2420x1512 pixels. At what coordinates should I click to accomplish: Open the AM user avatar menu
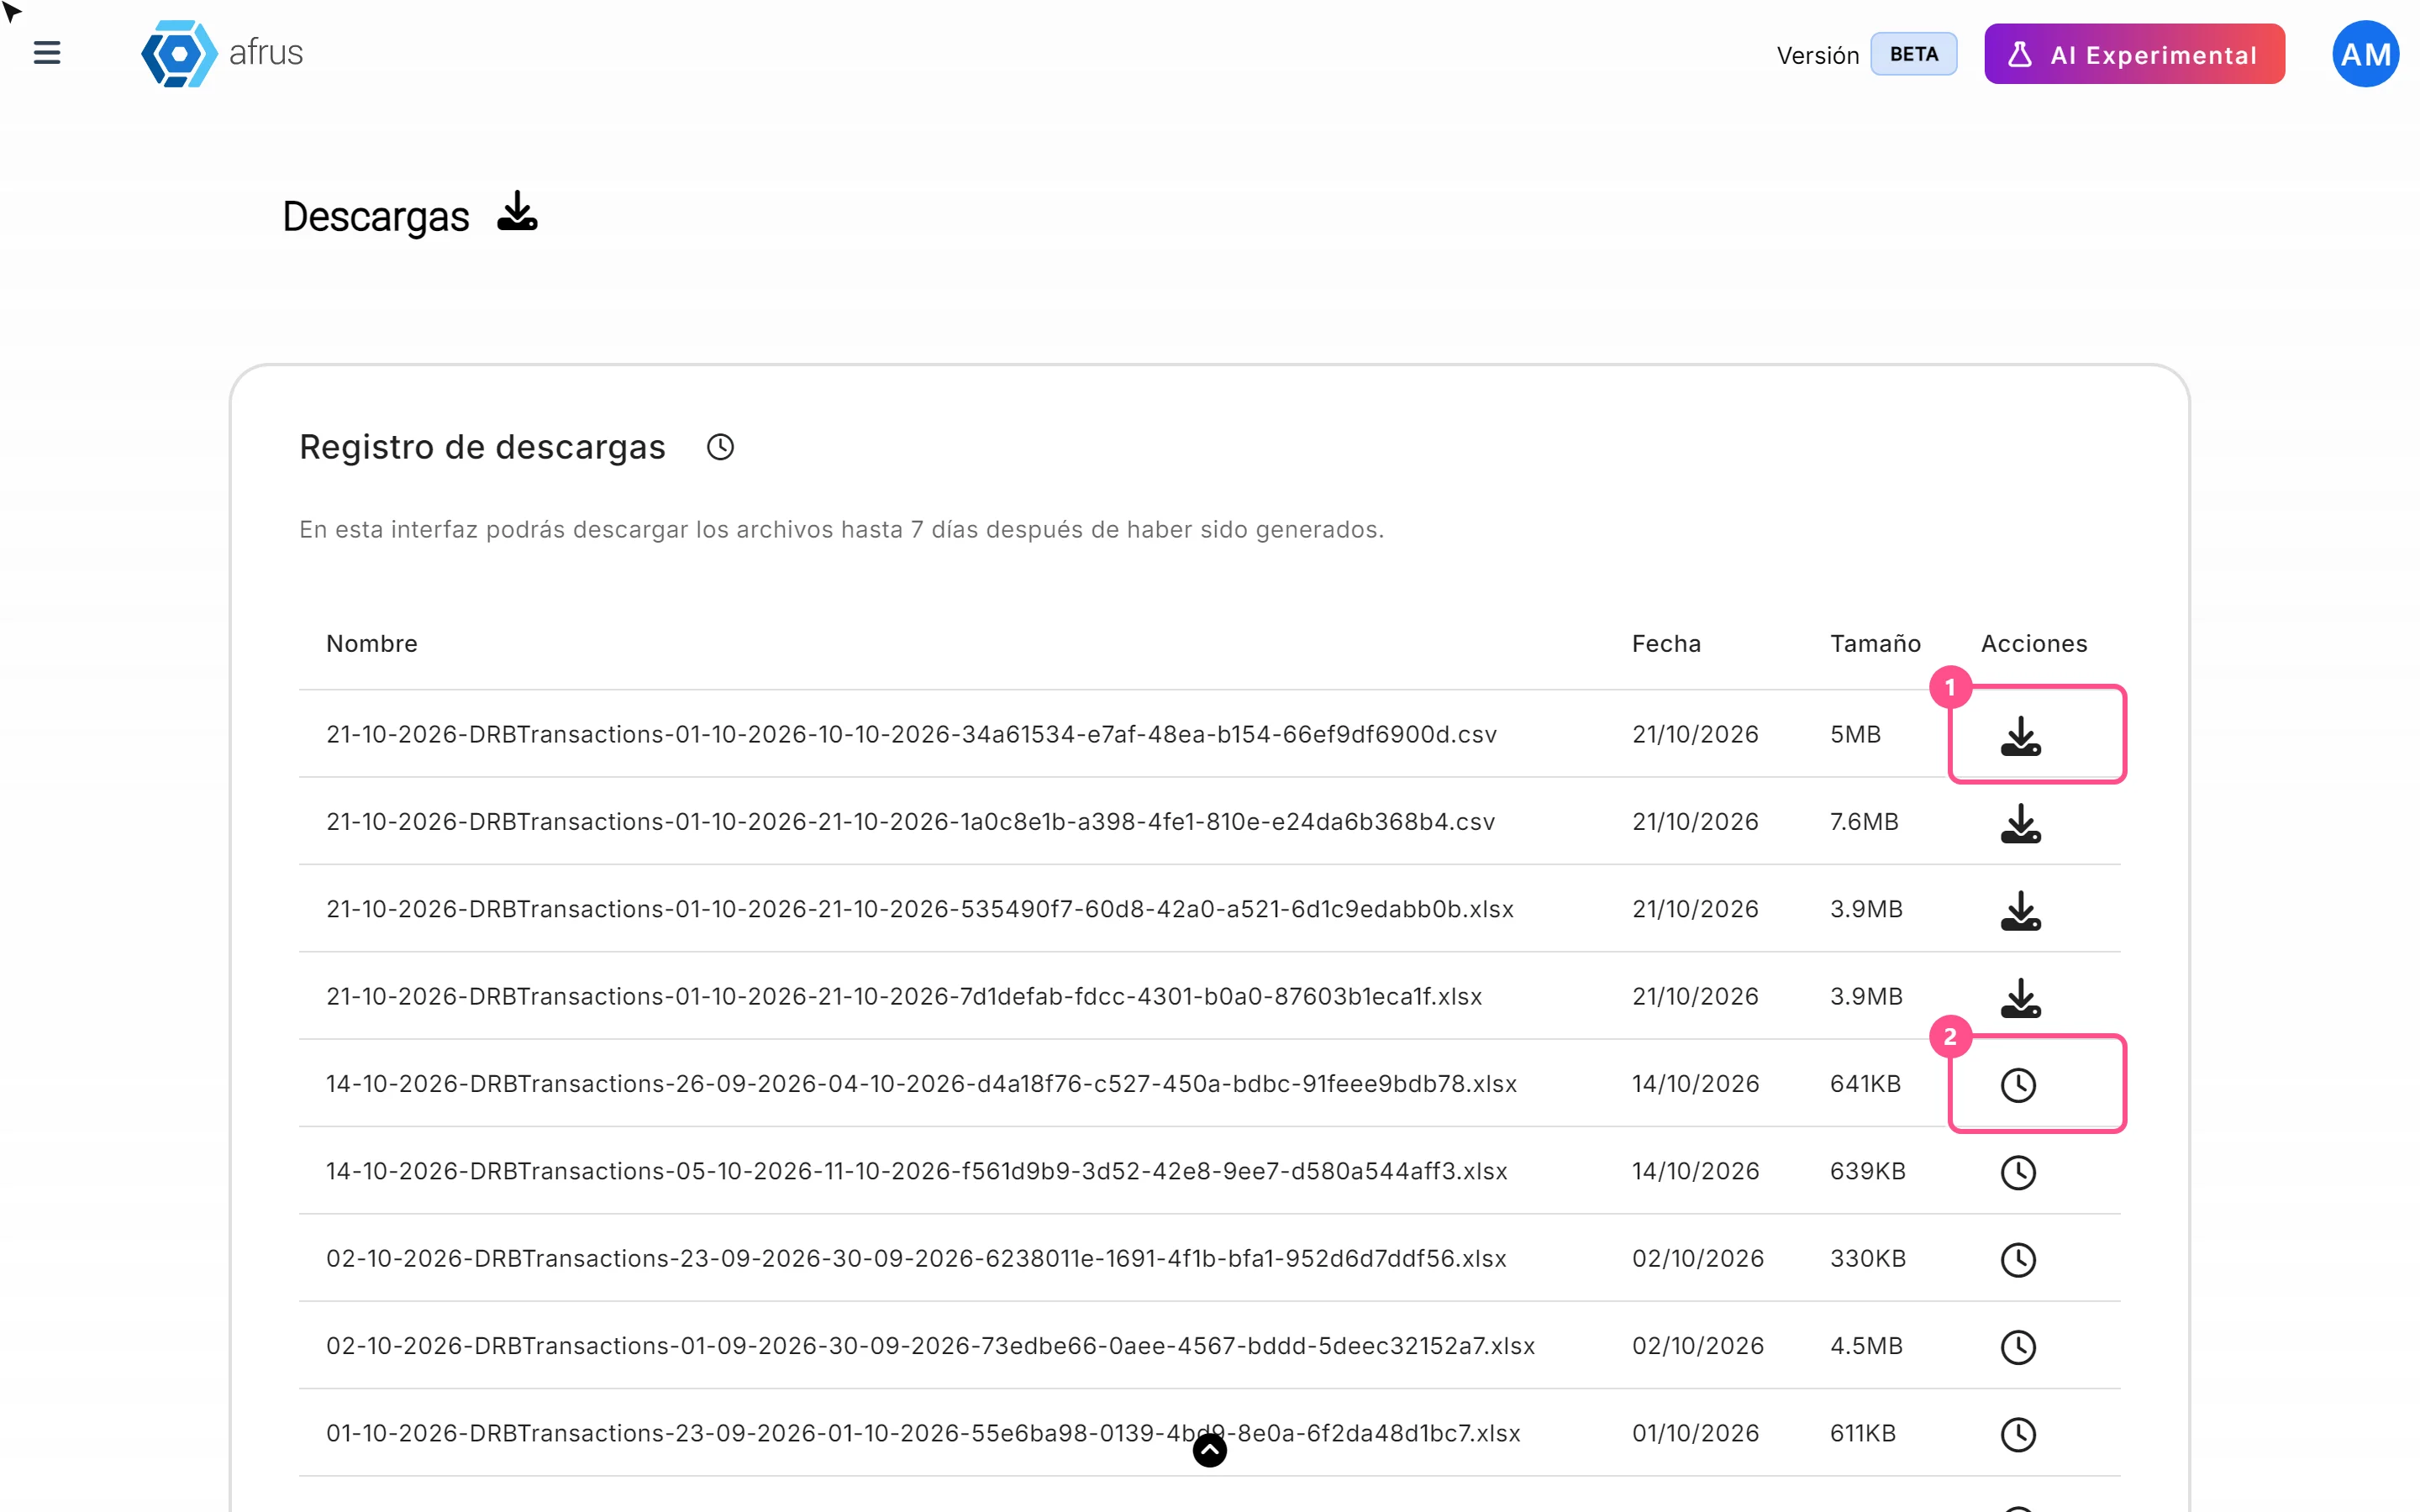(2365, 54)
